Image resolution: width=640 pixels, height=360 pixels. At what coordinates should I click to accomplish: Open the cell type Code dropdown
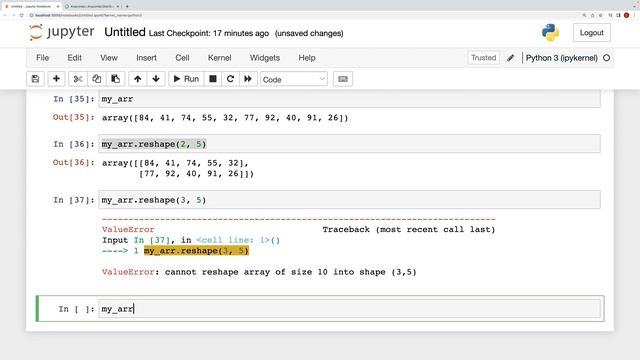coord(294,79)
